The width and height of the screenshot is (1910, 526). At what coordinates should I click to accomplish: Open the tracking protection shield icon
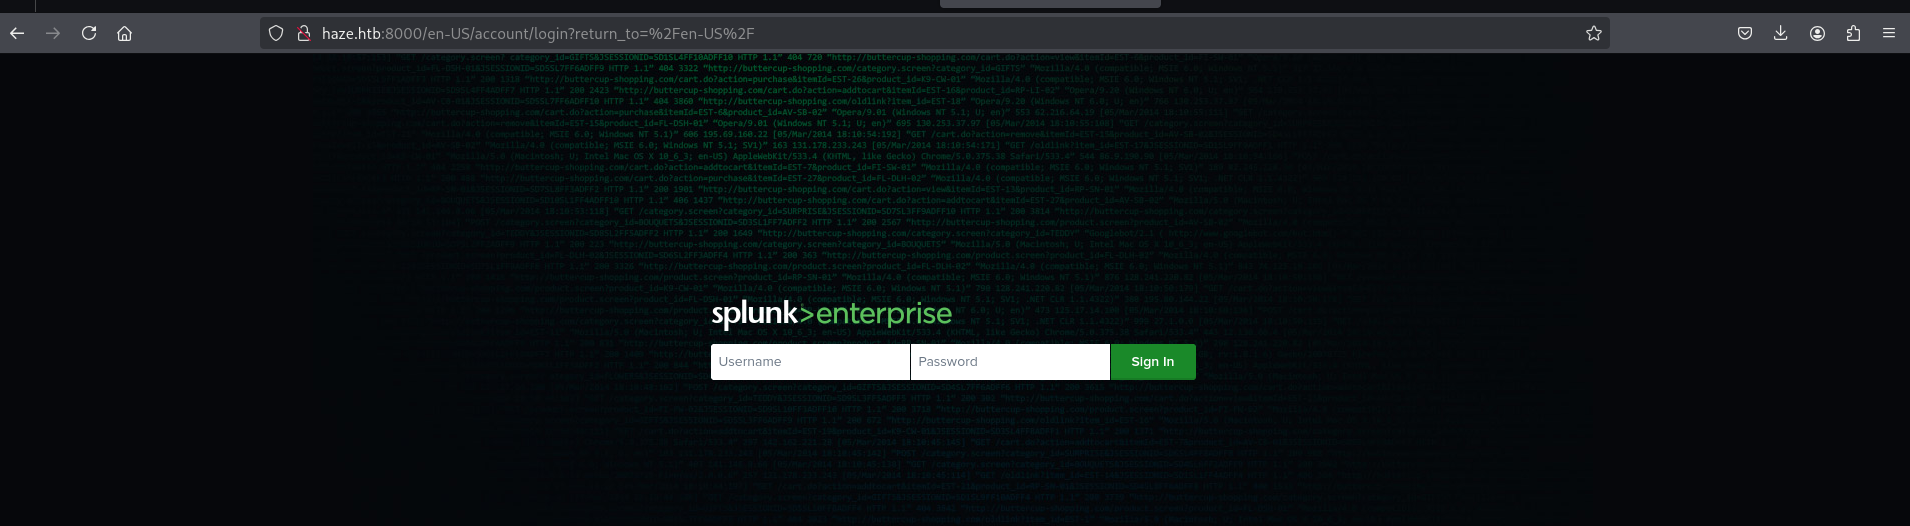pyautogui.click(x=277, y=33)
